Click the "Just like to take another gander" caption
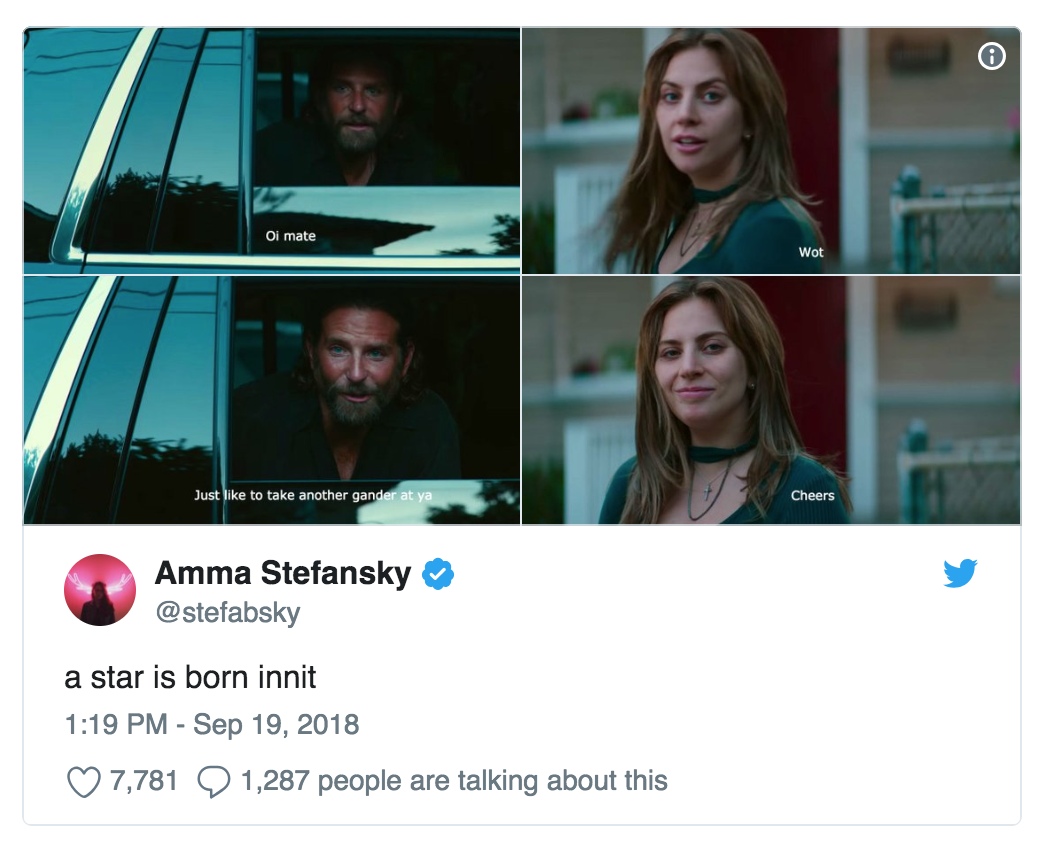Viewport: 1044px width, 842px height. point(313,495)
